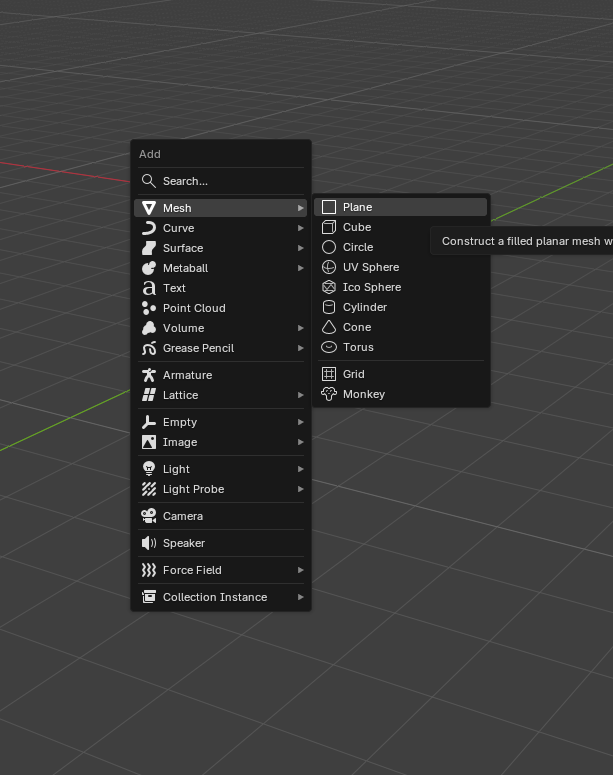Click the Volume cloud icon

coord(149,328)
